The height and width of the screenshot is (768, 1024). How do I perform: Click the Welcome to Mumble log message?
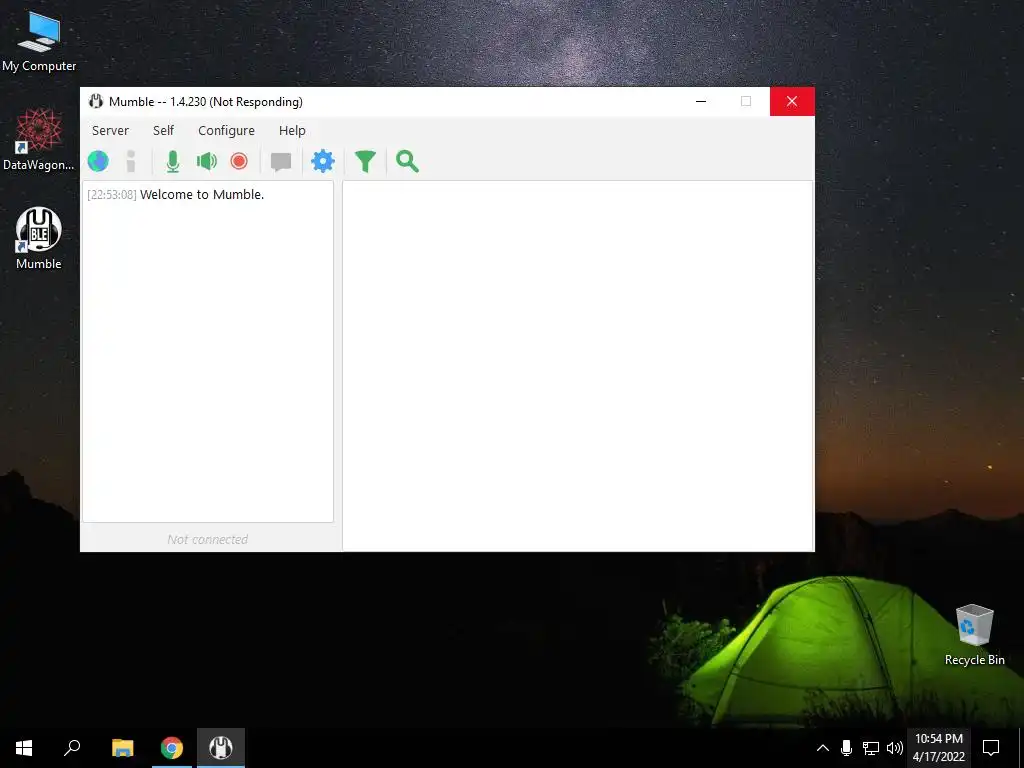(x=202, y=195)
